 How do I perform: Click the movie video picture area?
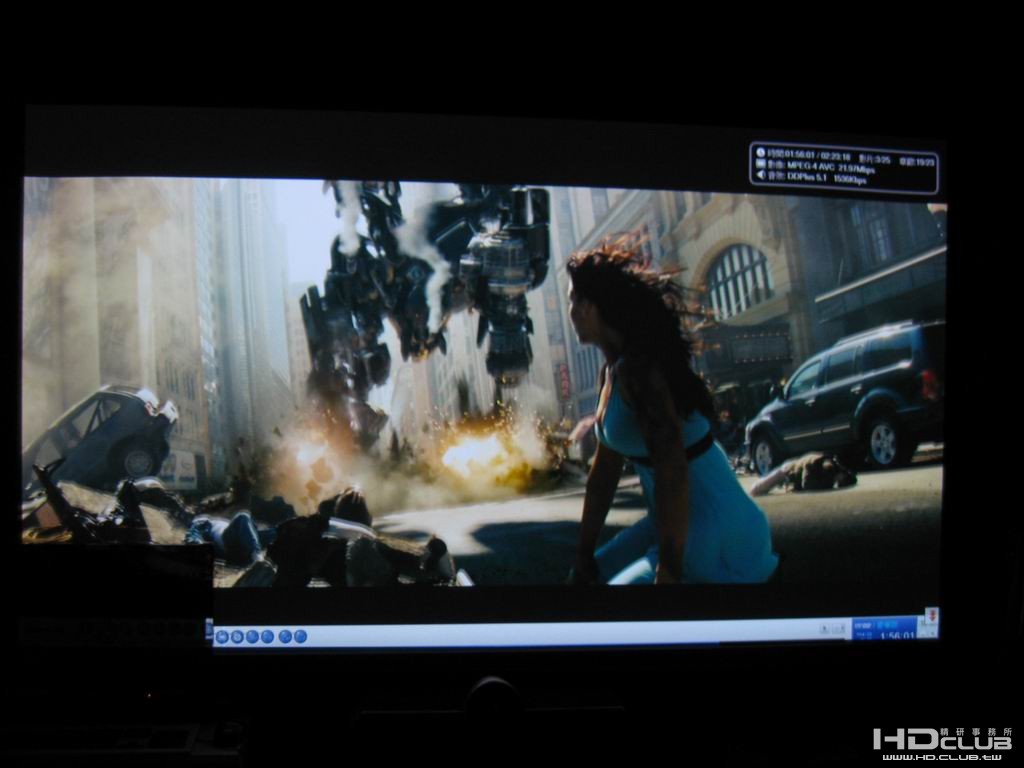point(483,382)
